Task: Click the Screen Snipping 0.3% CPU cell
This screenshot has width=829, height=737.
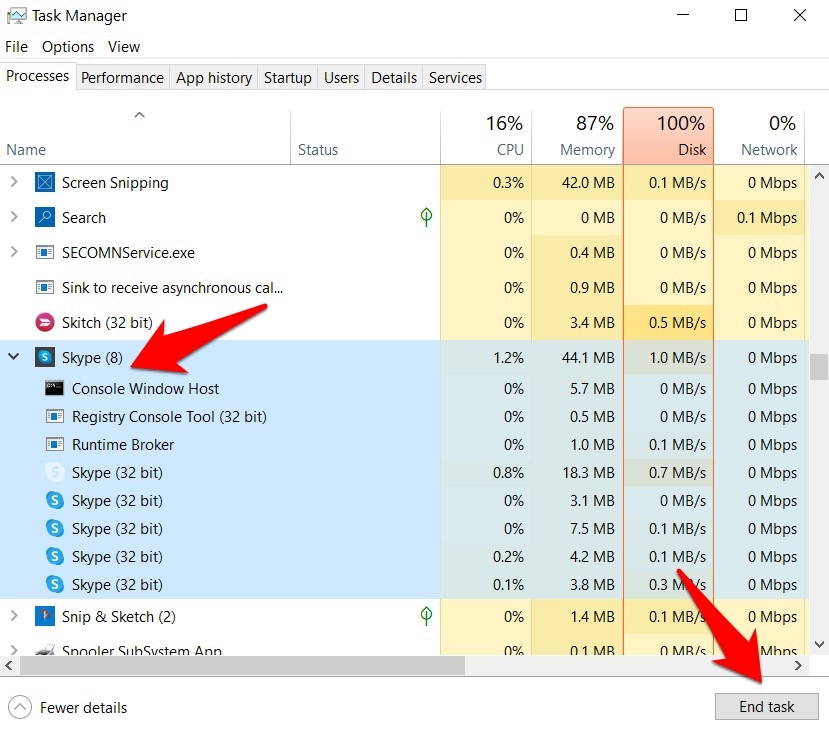Action: pyautogui.click(x=486, y=182)
